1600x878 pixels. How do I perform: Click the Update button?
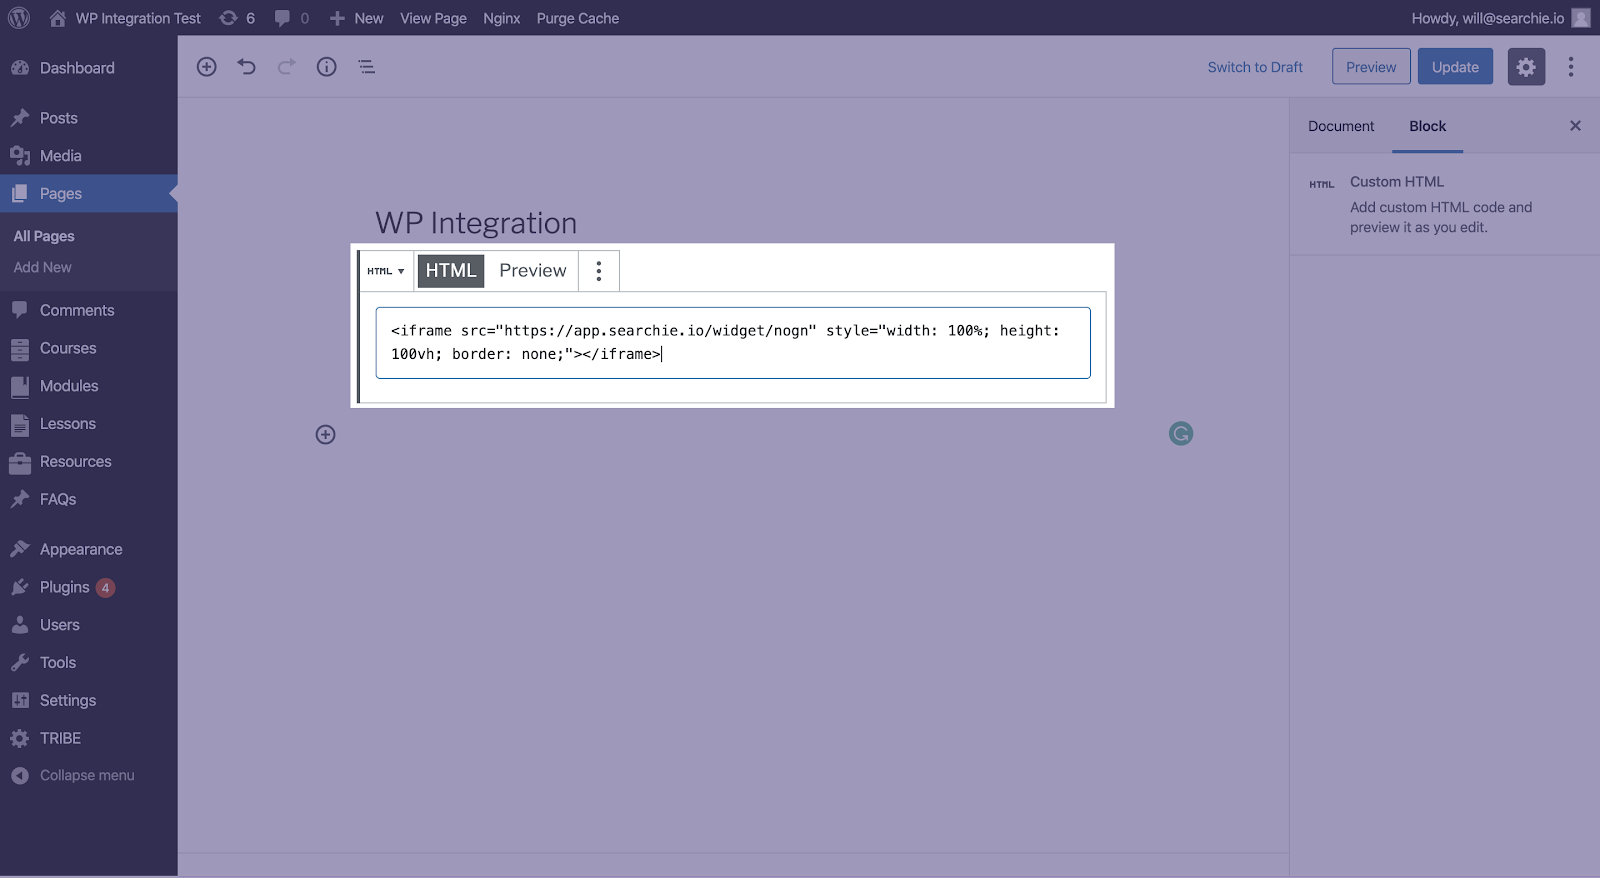click(x=1455, y=67)
